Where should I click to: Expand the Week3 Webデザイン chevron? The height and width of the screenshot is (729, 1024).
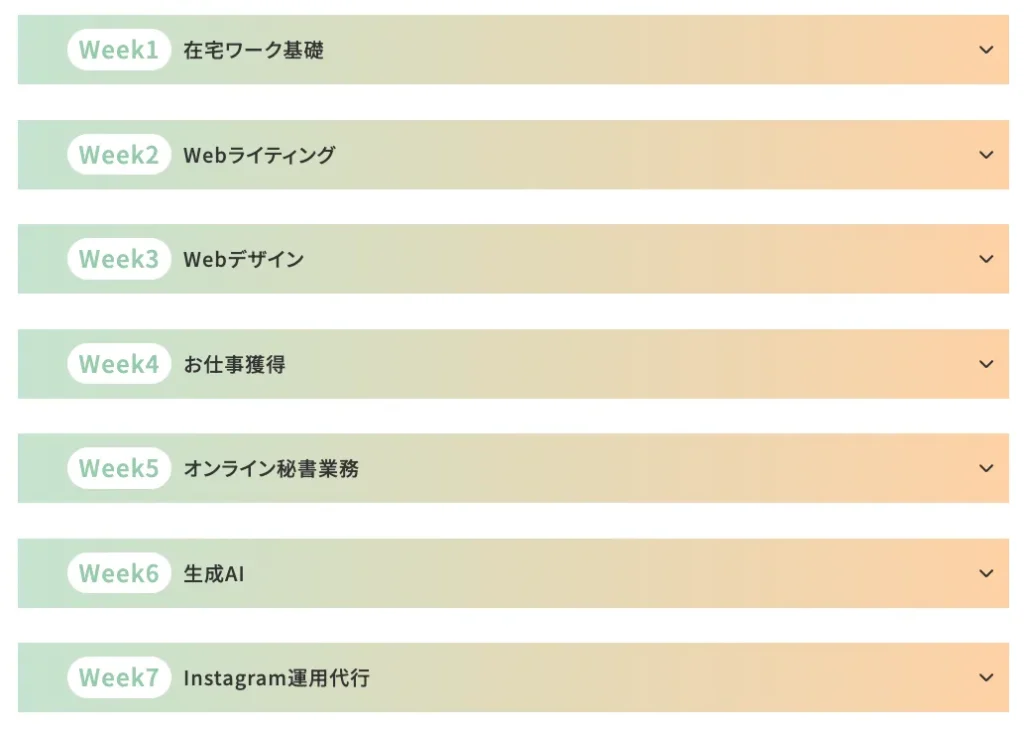tap(986, 259)
